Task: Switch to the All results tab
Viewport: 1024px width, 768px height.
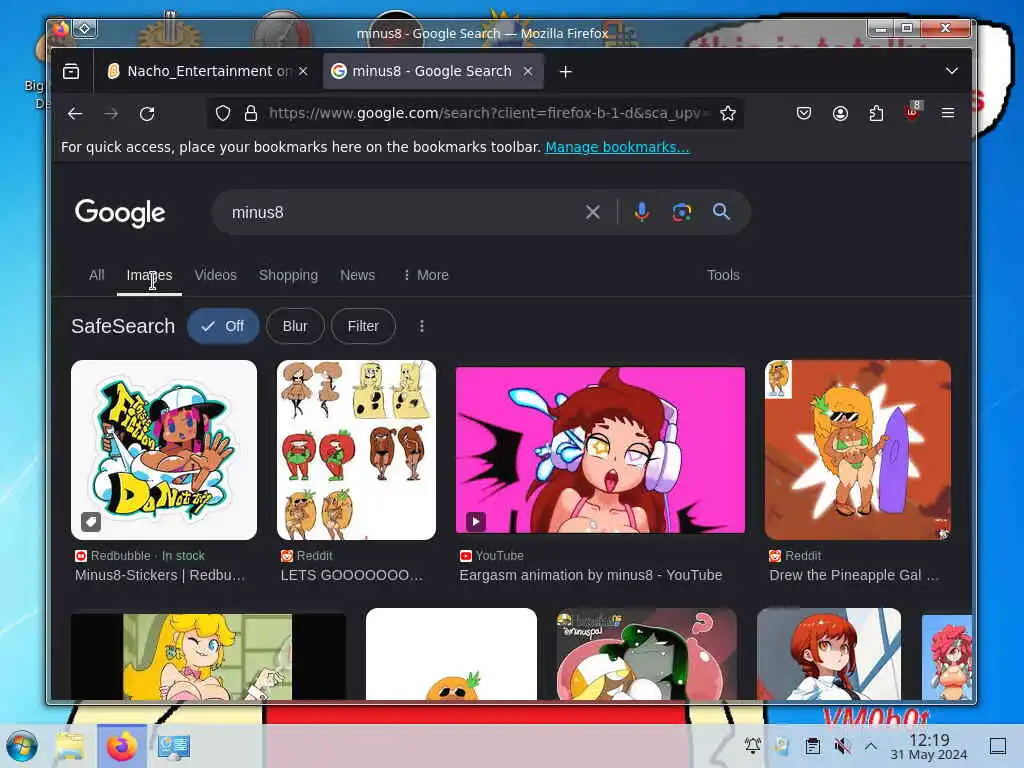Action: tap(97, 275)
